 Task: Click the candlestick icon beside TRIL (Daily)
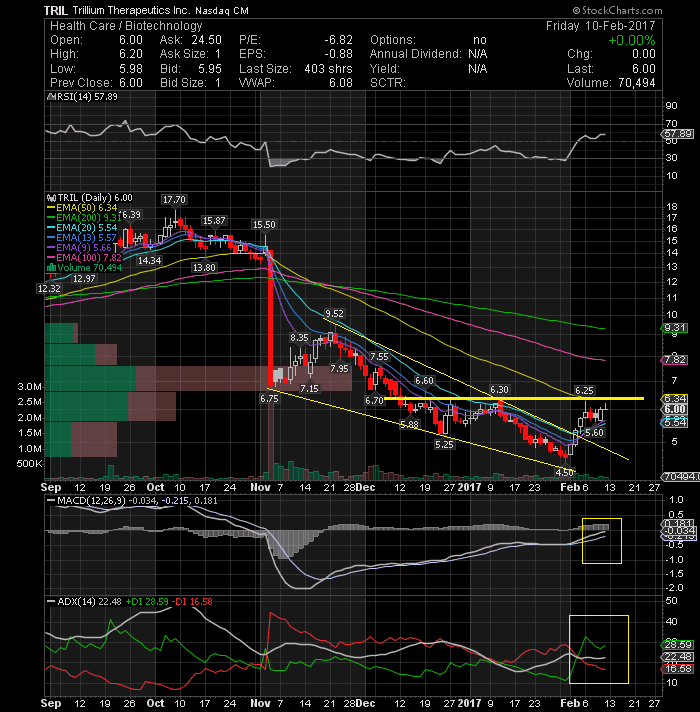[51, 198]
